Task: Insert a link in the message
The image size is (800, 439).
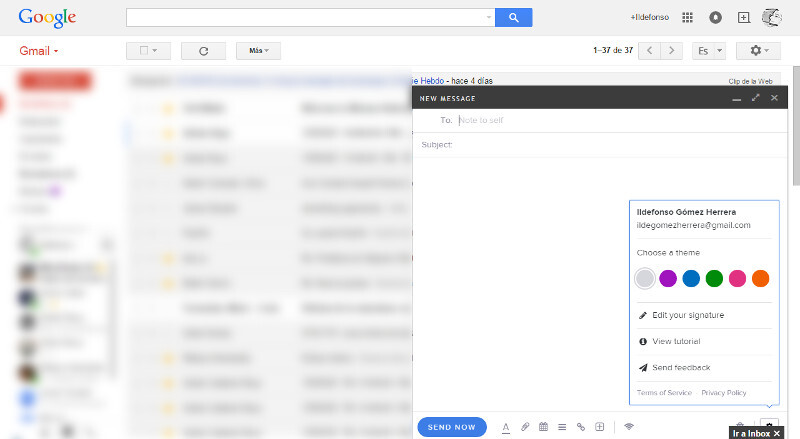Action: [580, 427]
